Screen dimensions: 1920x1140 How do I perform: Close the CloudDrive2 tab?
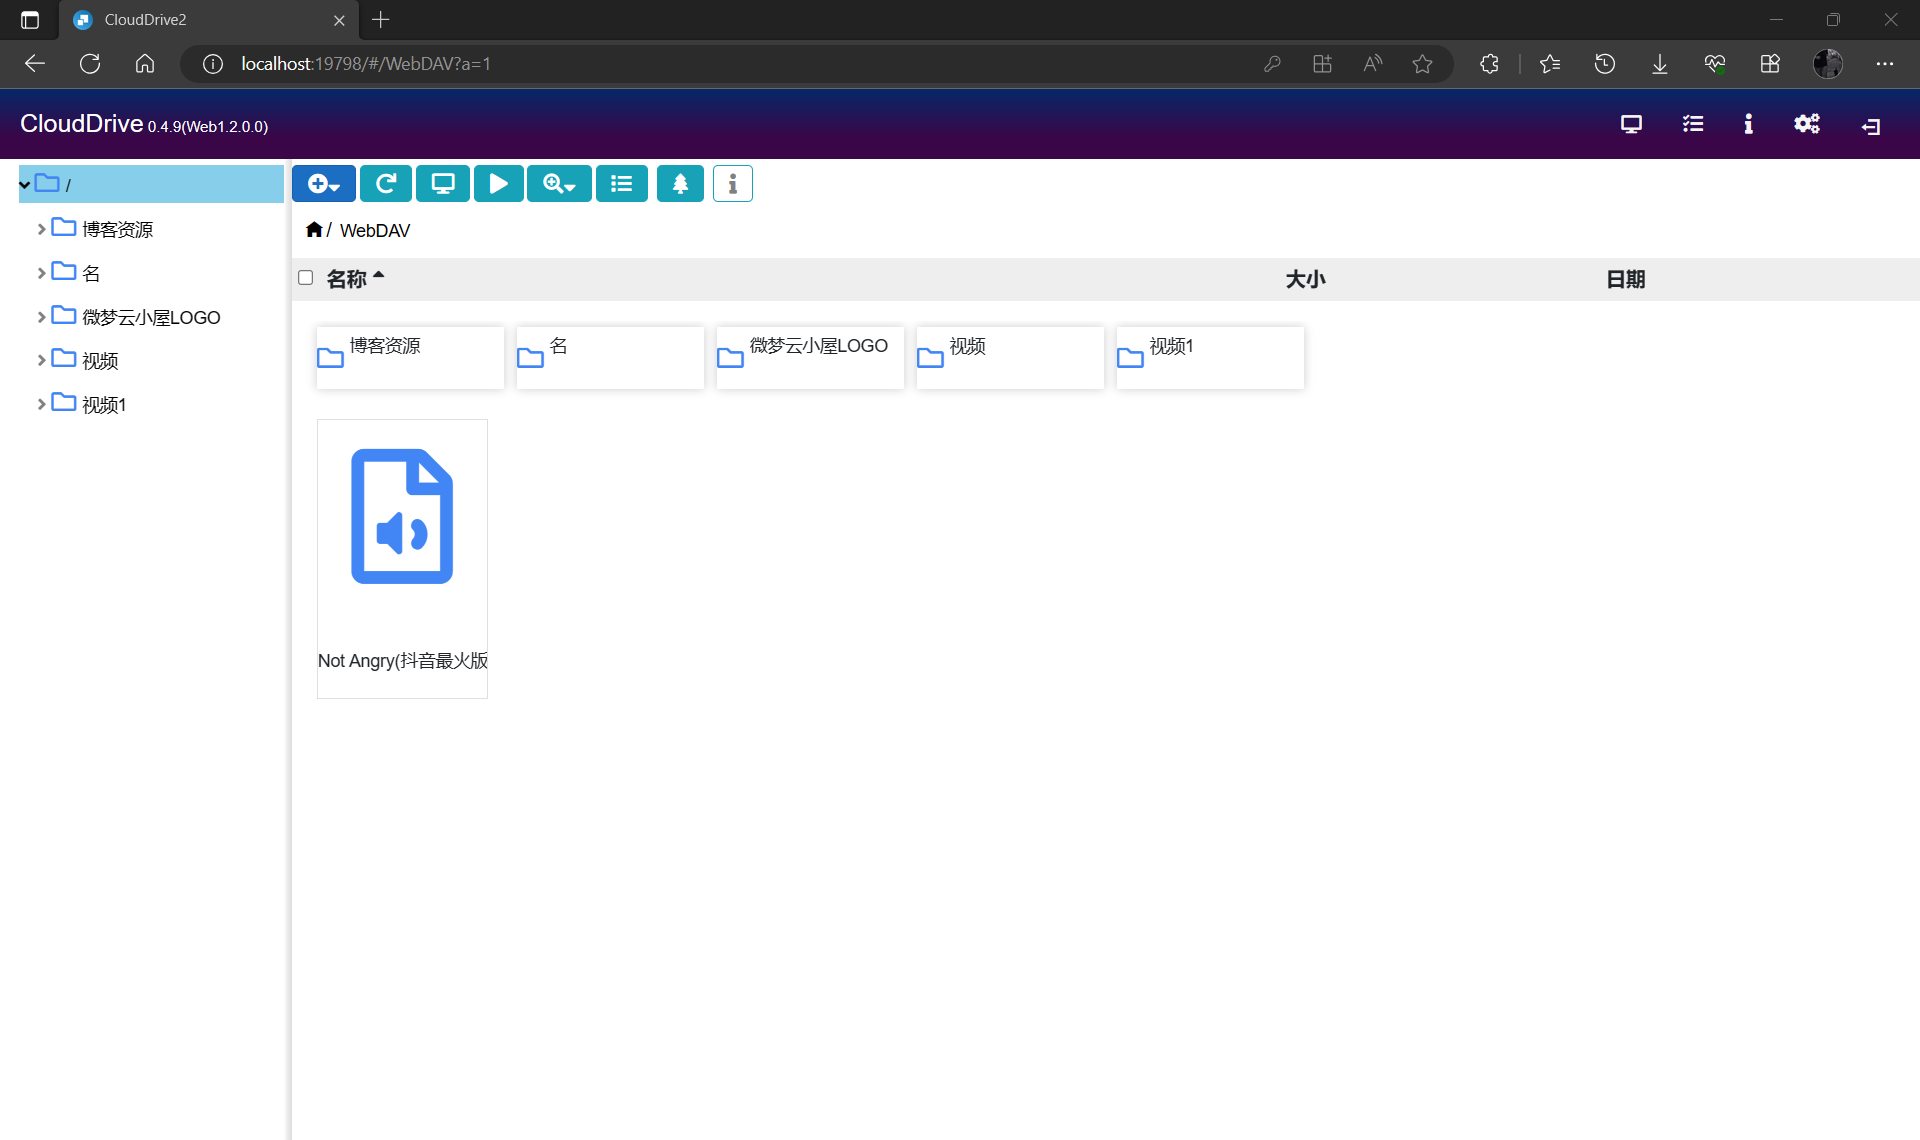click(x=339, y=20)
